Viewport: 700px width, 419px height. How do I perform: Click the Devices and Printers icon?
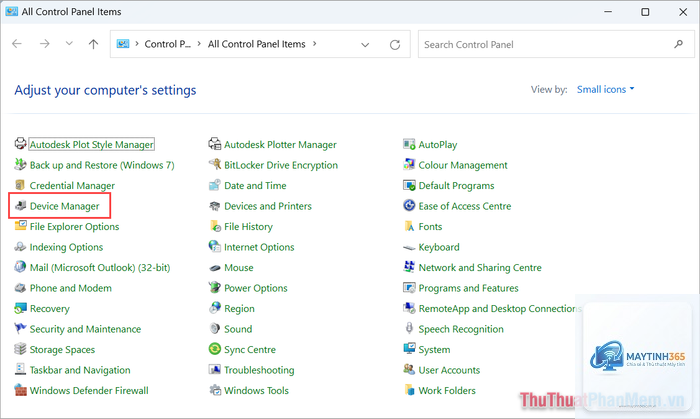click(x=215, y=205)
